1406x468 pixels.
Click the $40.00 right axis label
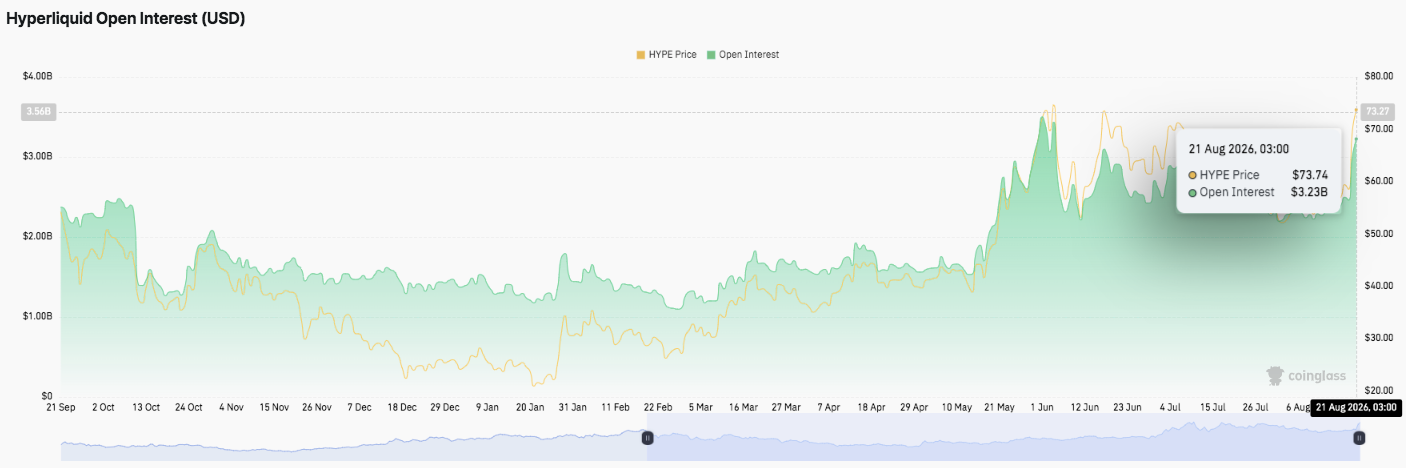(x=1379, y=286)
